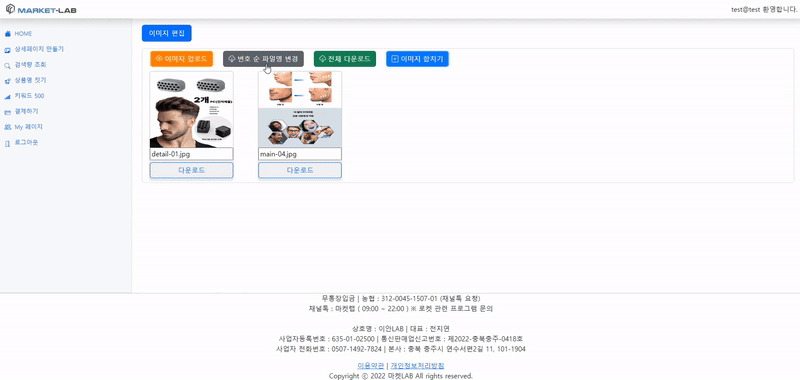Click the 키워드 500 chart icon
The height and width of the screenshot is (380, 800).
click(8, 96)
